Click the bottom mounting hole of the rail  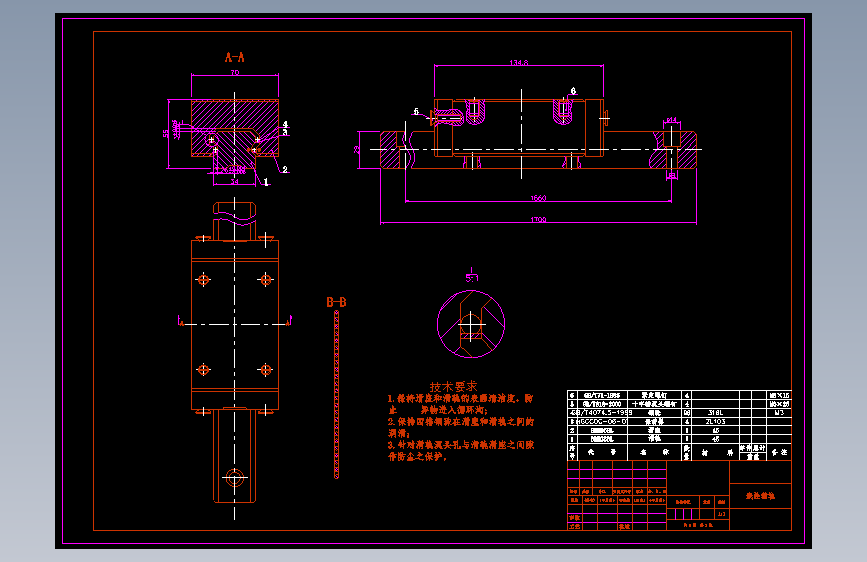click(x=234, y=478)
